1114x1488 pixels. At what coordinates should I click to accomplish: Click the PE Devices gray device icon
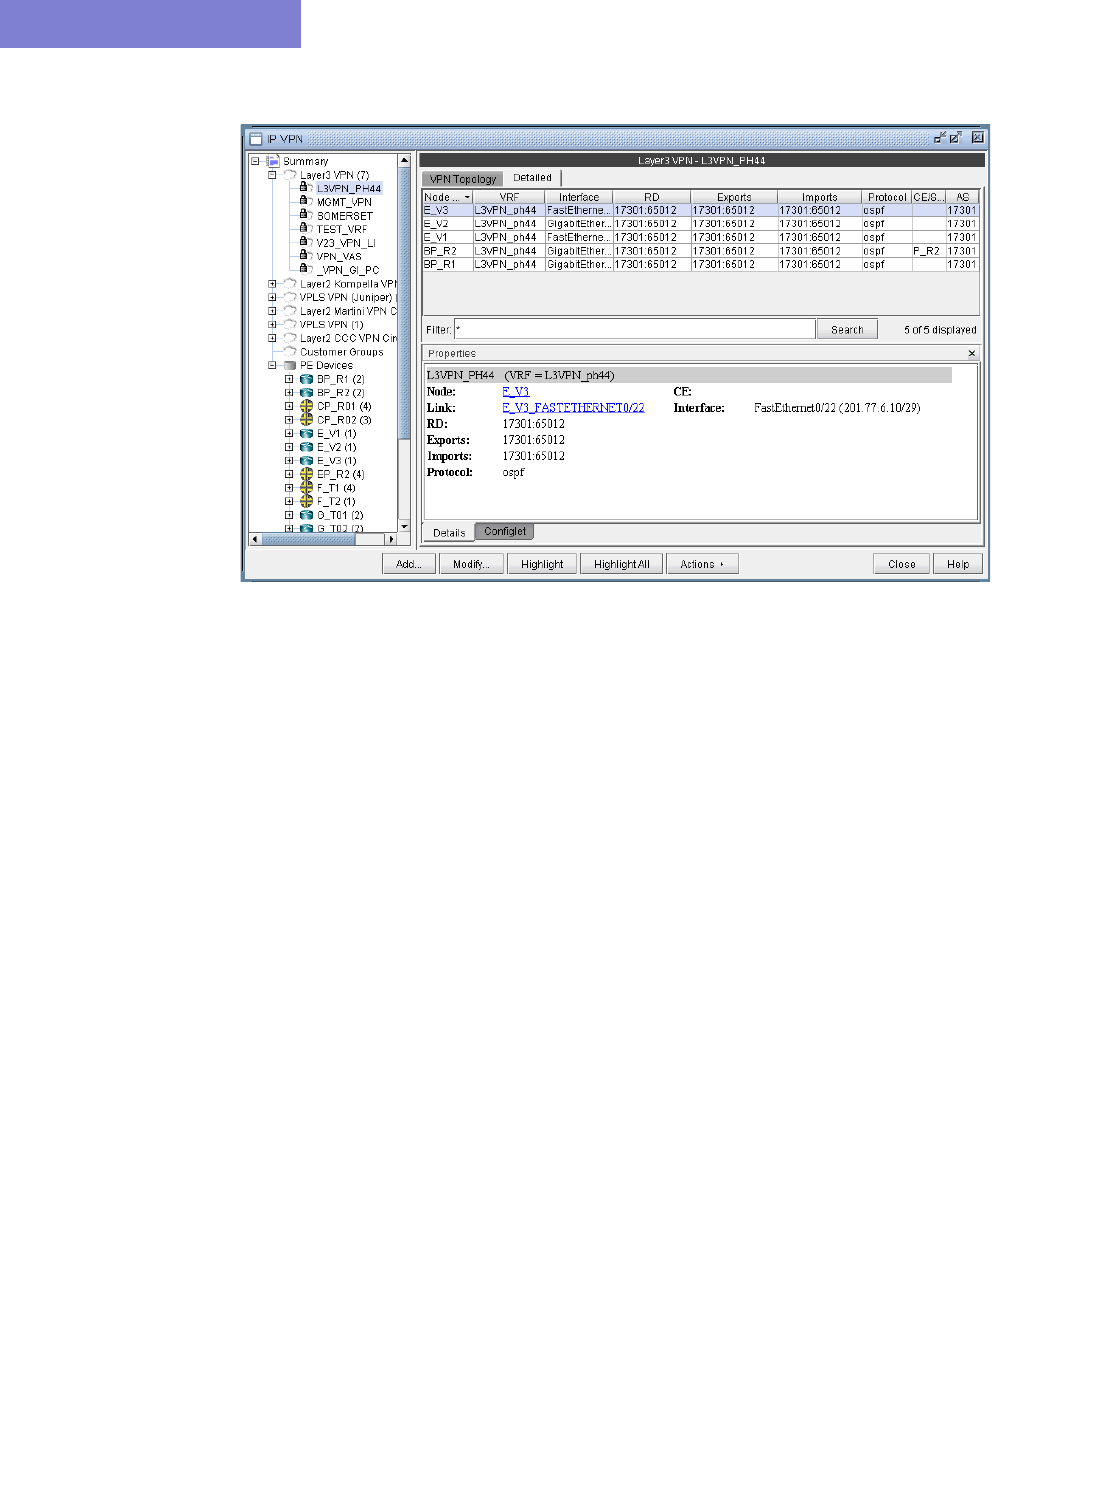click(x=290, y=365)
